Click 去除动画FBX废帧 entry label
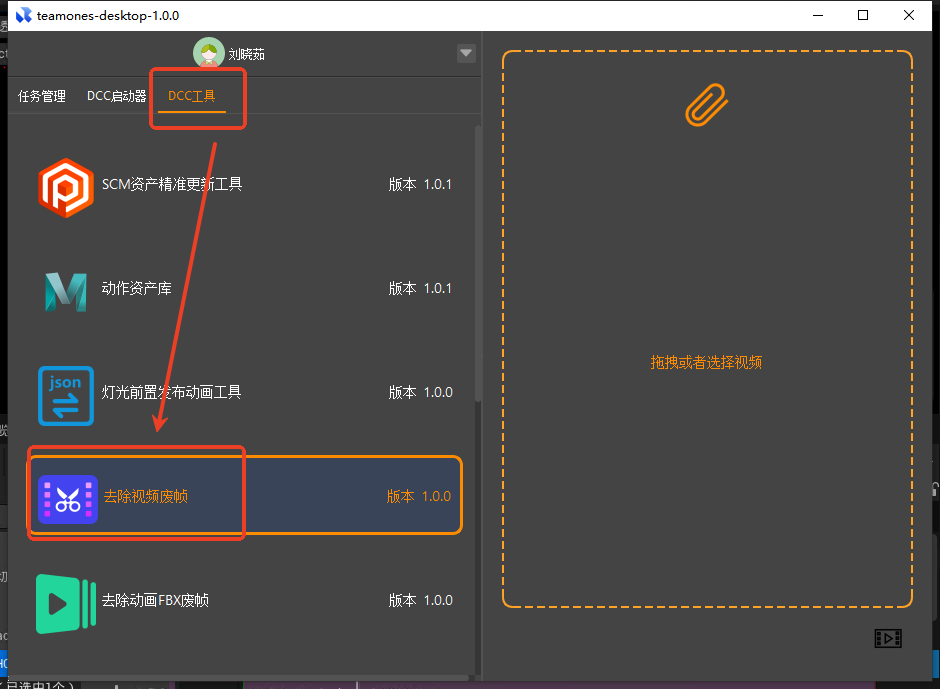940x689 pixels. coord(155,601)
